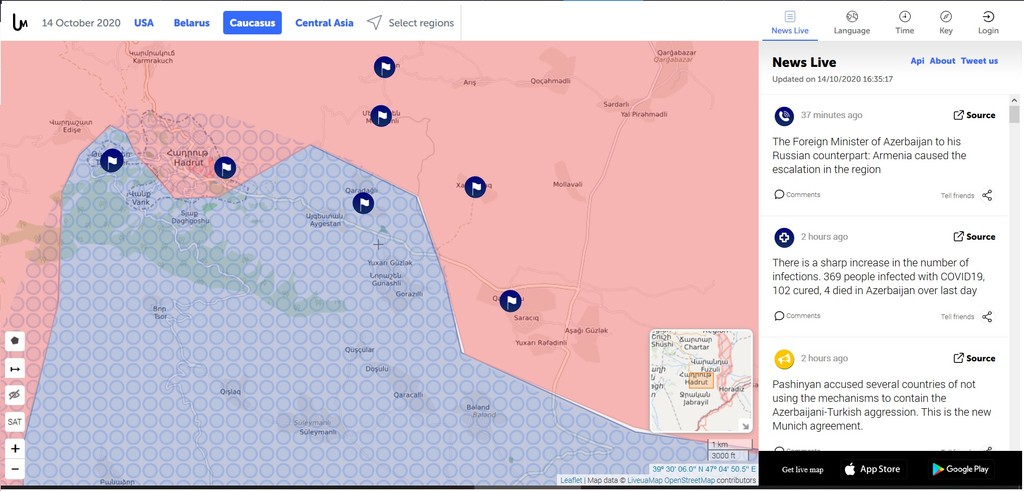Viewport: 1024px width, 491px height.
Task: Open Comments under COVID19 infections news
Action: click(797, 316)
